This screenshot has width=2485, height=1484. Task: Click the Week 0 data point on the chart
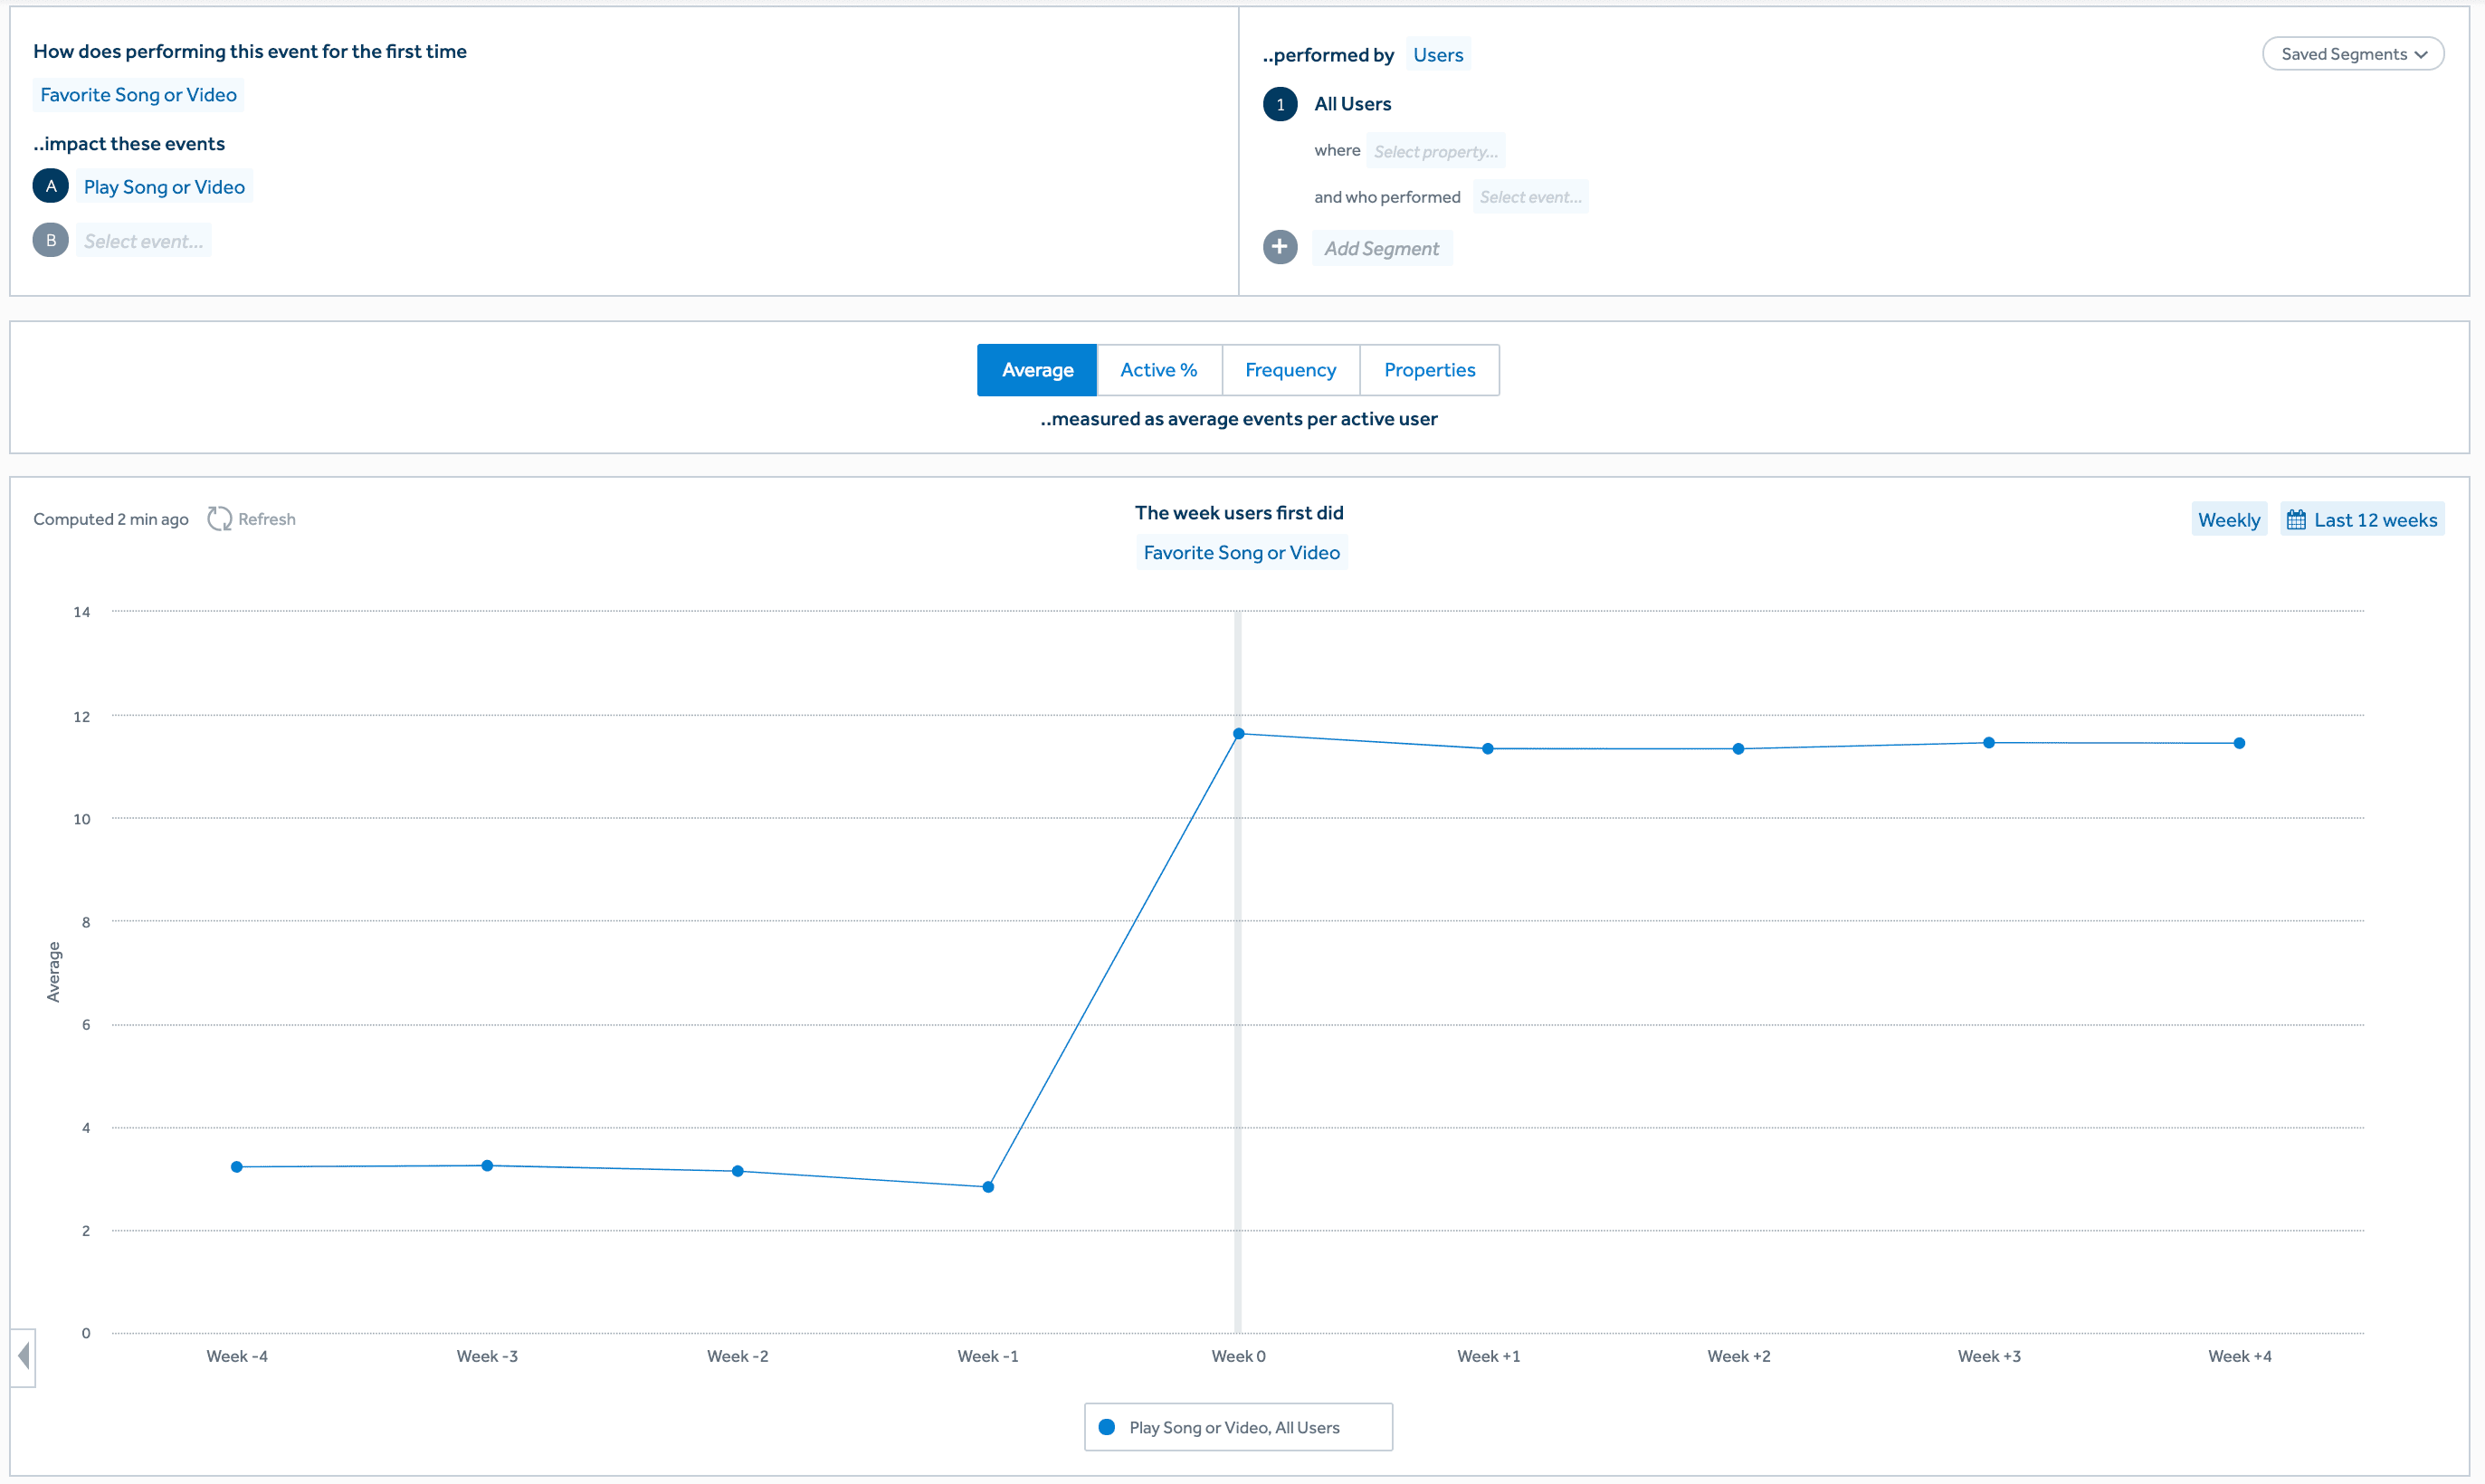(1238, 734)
